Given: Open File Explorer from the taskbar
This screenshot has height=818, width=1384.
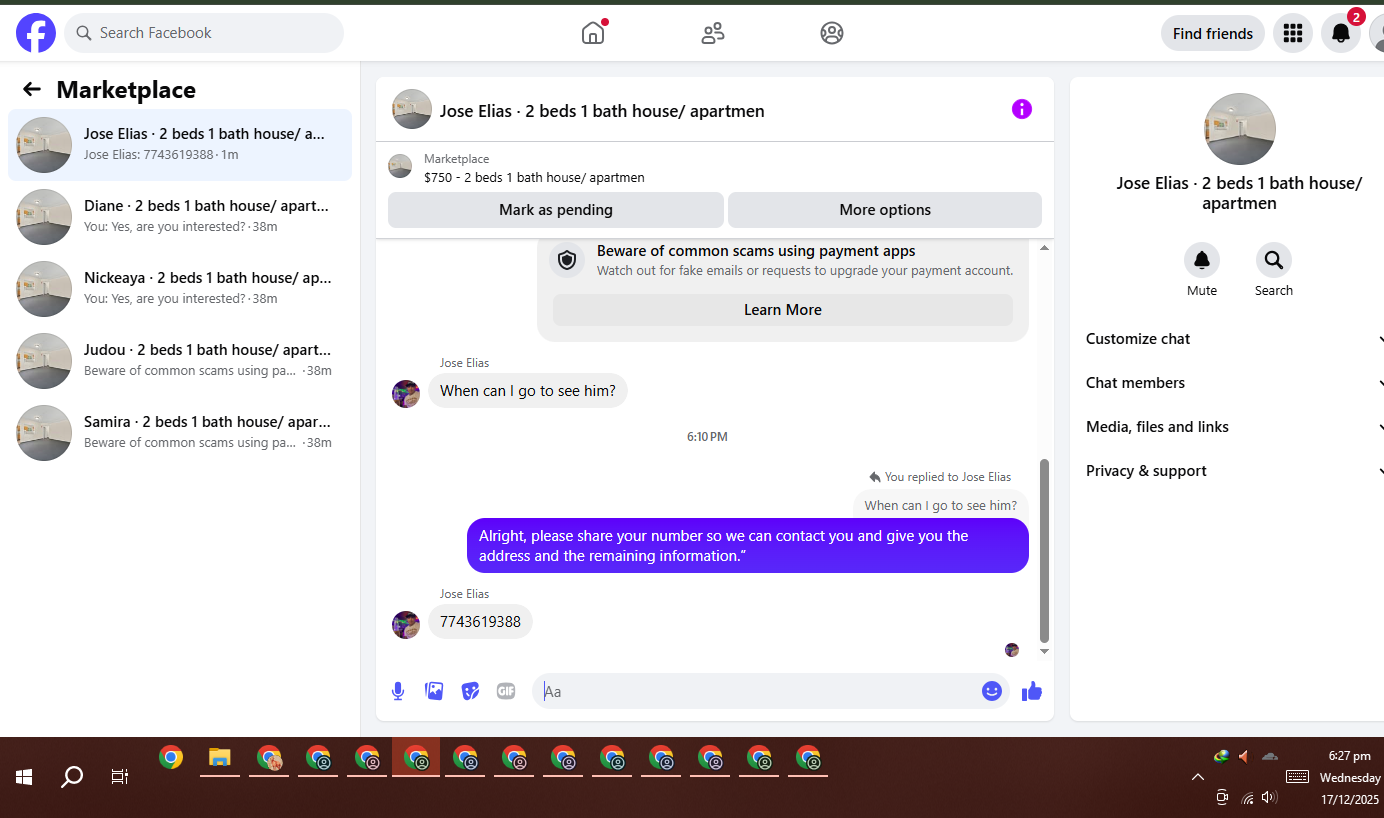Looking at the screenshot, I should coord(220,758).
